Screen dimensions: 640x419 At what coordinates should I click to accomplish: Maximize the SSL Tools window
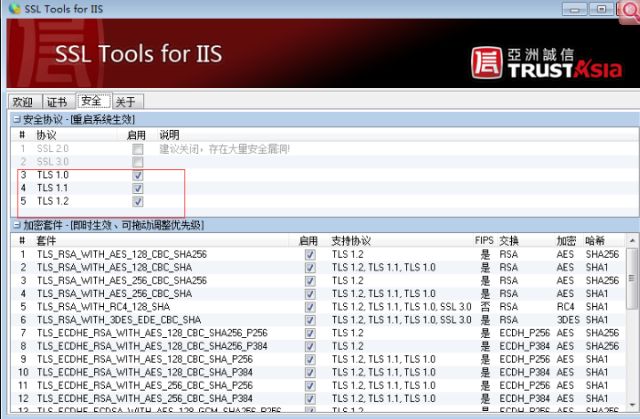(601, 9)
